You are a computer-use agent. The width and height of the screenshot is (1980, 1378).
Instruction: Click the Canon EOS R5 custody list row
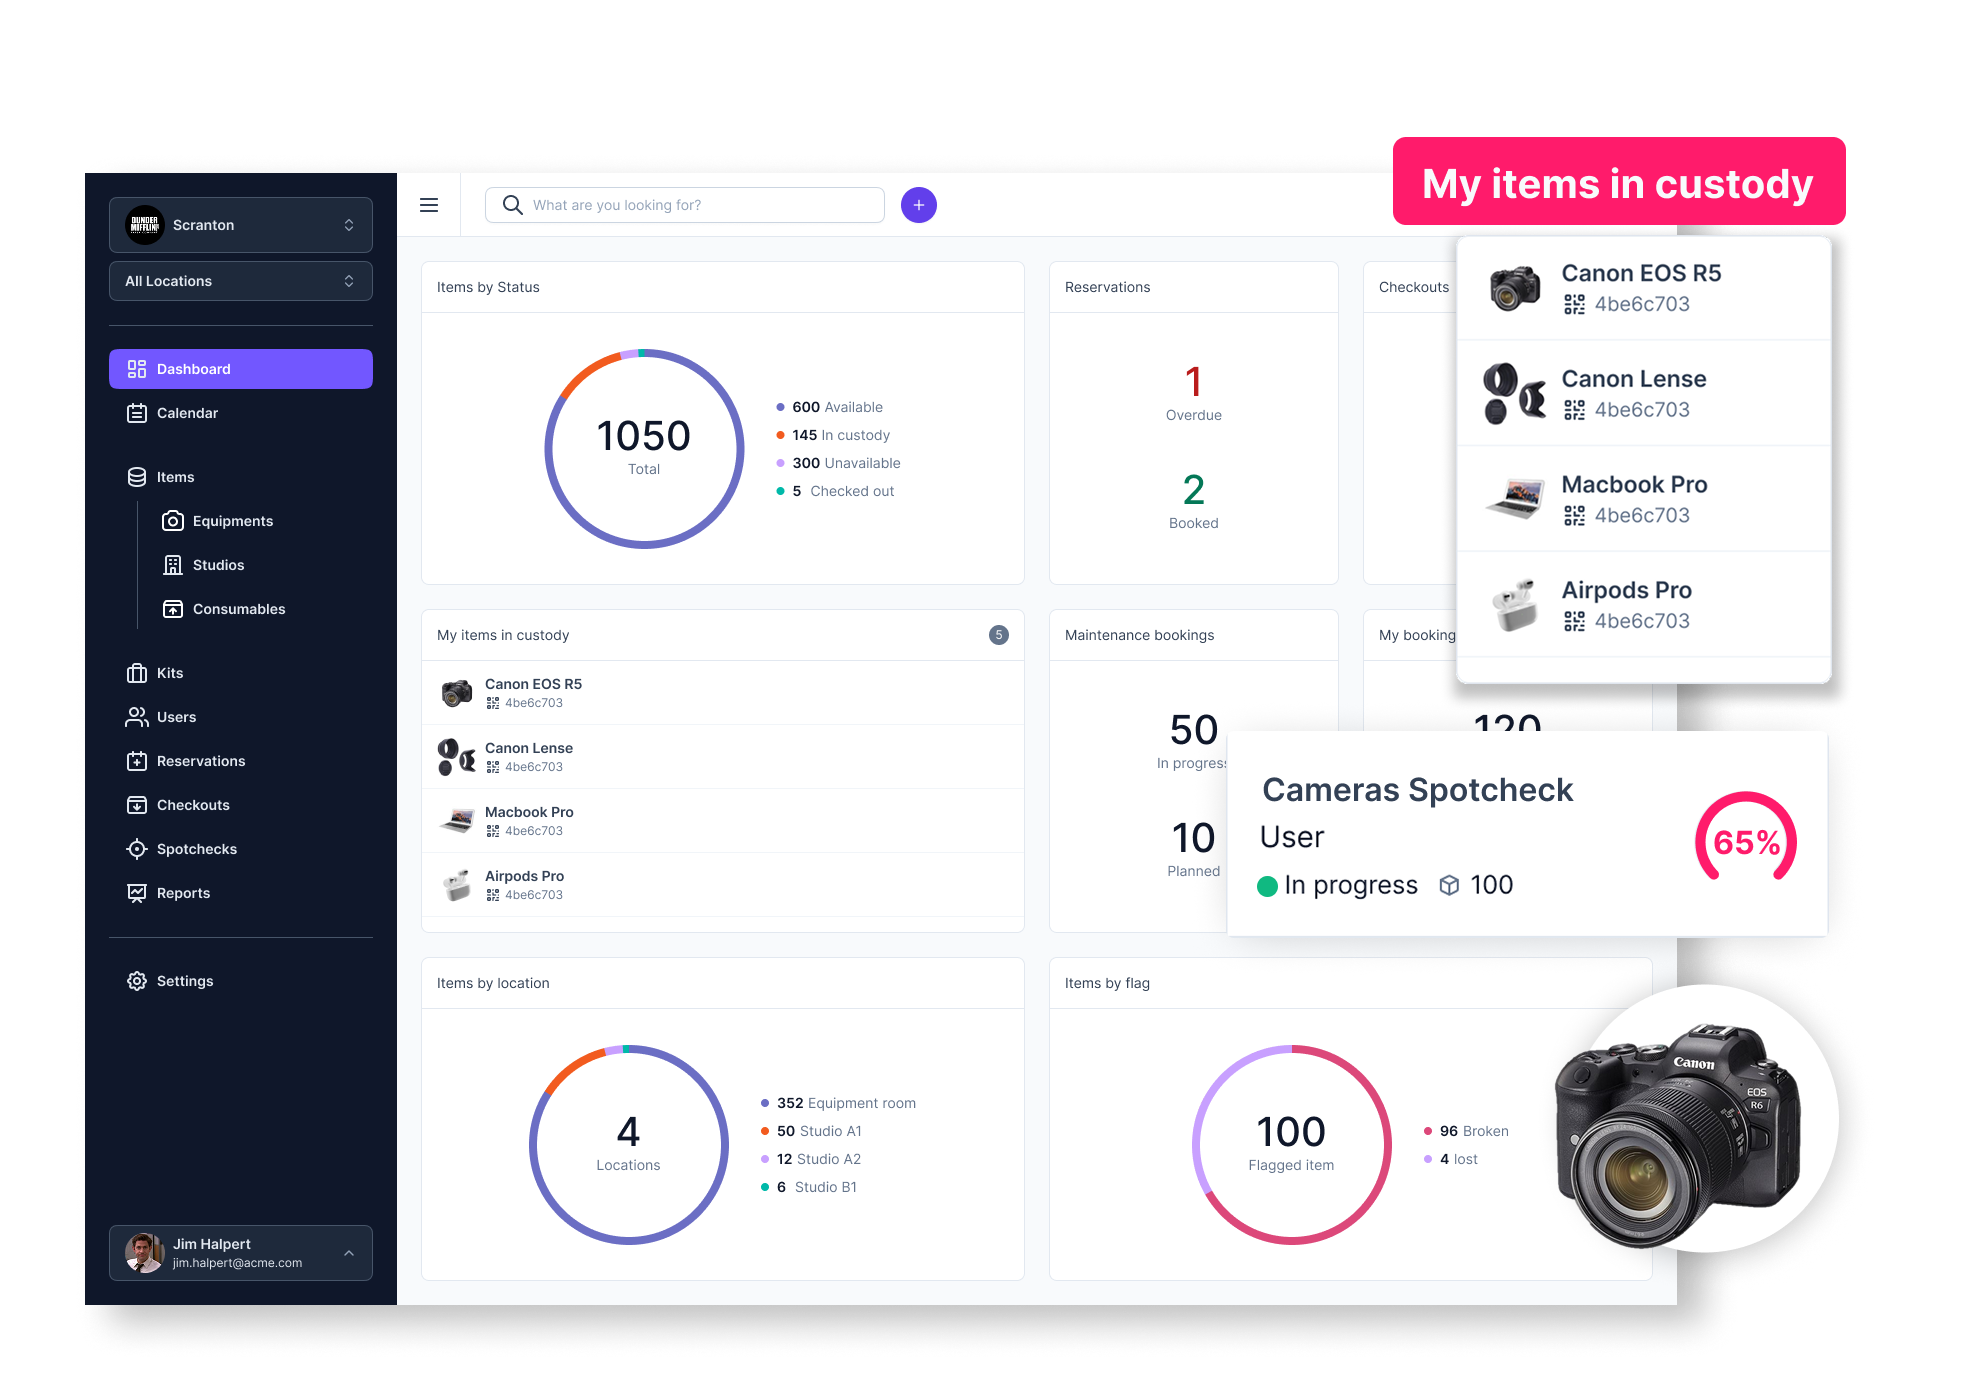(723, 693)
